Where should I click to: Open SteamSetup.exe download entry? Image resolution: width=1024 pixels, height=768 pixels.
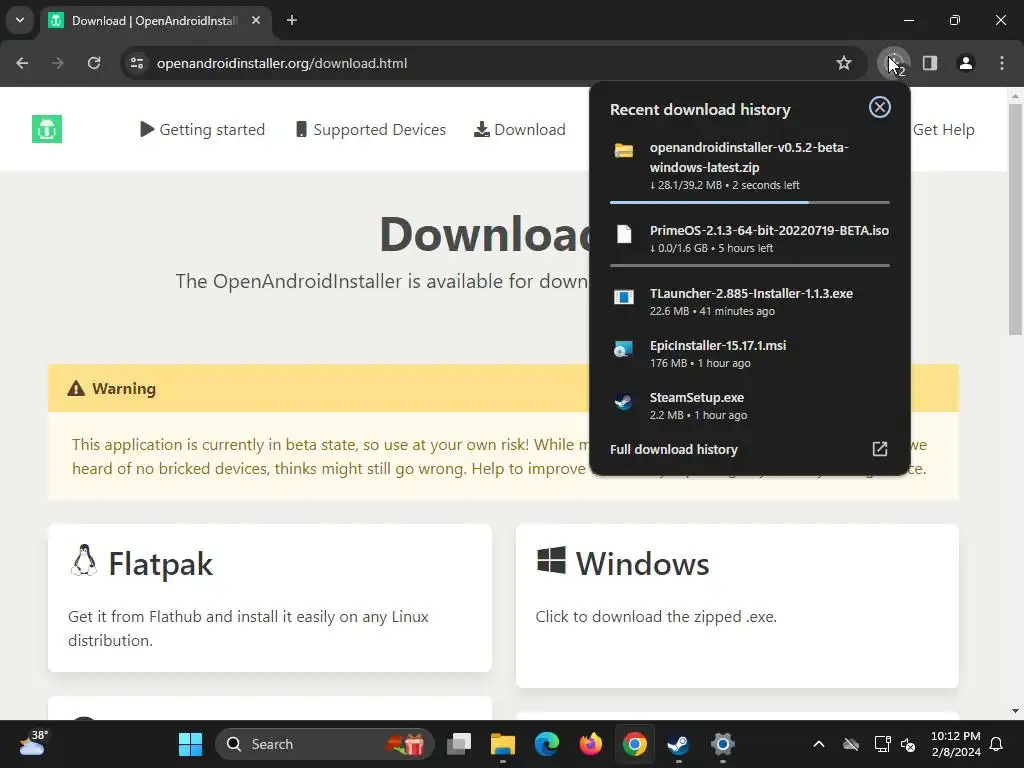pyautogui.click(x=750, y=406)
